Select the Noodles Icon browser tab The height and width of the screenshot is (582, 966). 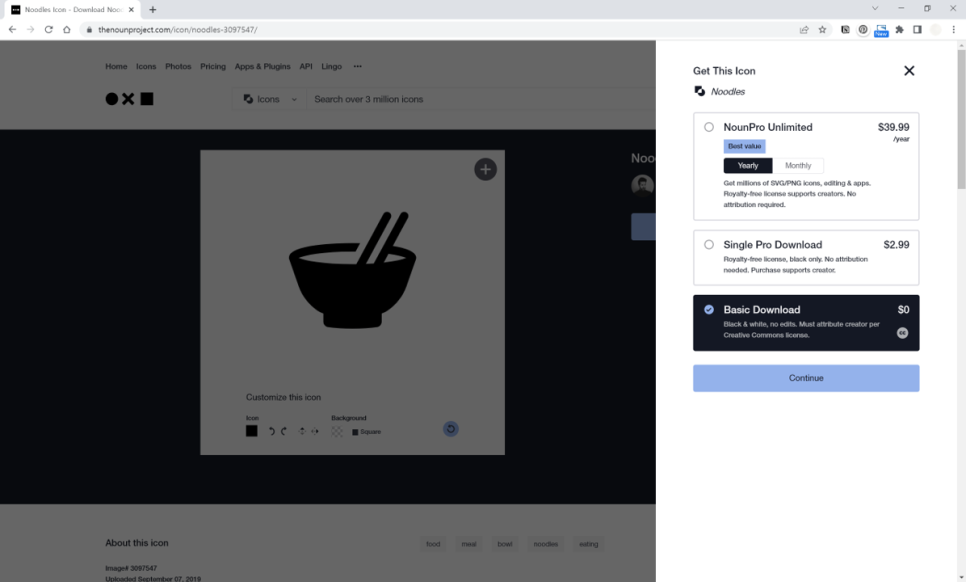click(72, 9)
